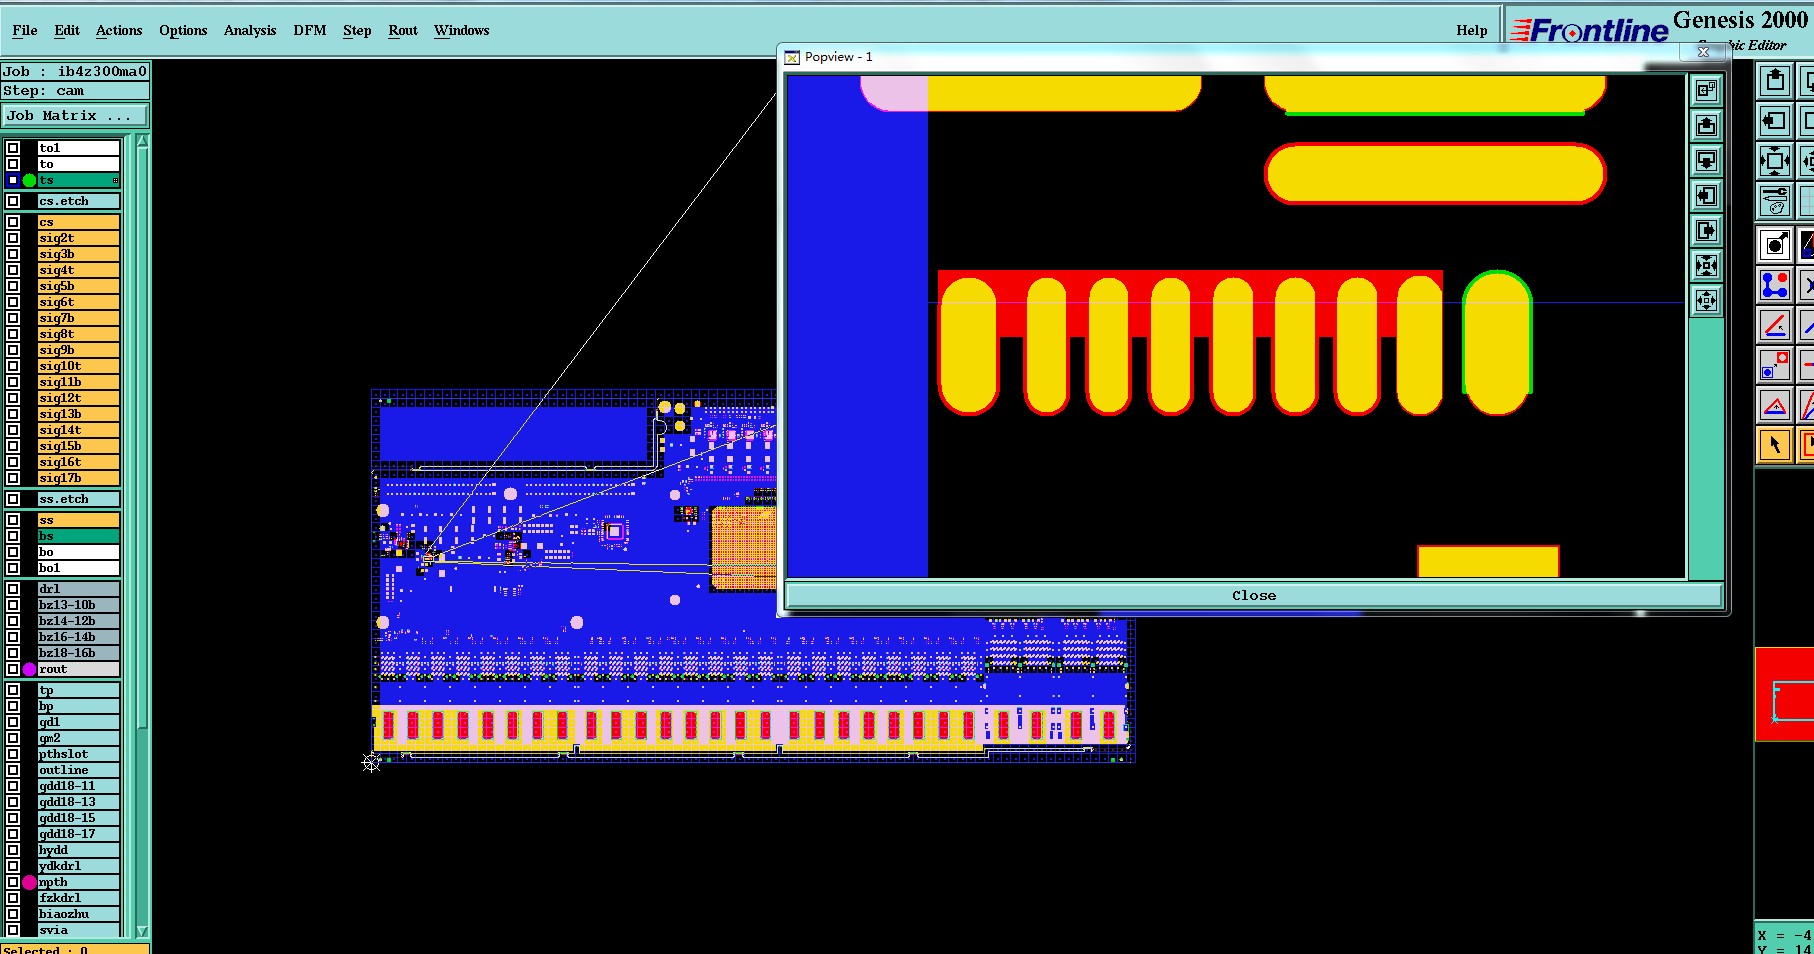Click the red overview thumbnail panel
This screenshot has width=1814, height=954.
[1784, 694]
